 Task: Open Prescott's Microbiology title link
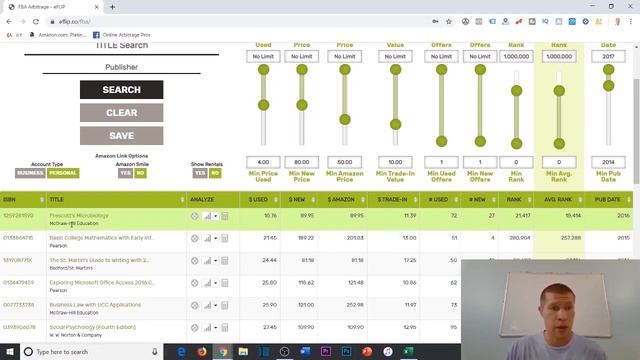[79, 216]
